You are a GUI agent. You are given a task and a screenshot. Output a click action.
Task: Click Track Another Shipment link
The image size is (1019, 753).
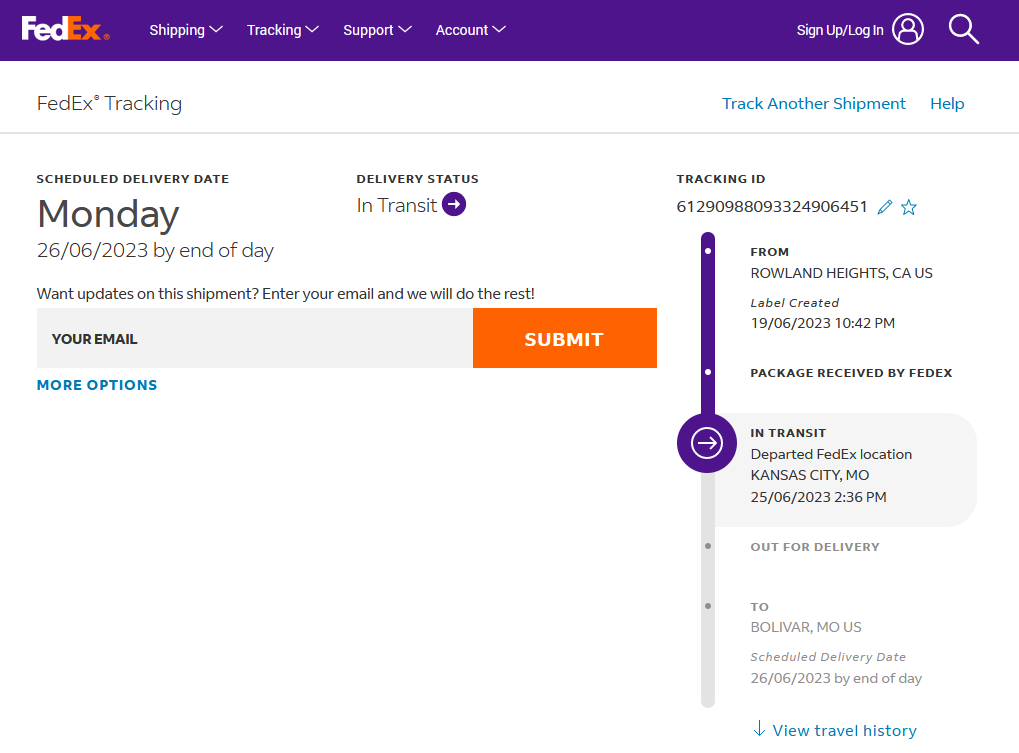pyautogui.click(x=813, y=103)
